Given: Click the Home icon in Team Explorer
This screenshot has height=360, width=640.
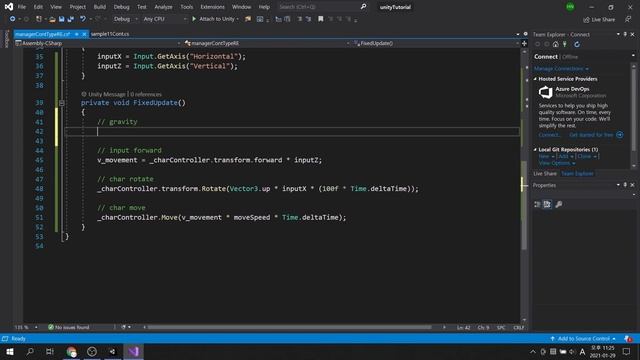Looking at the screenshot, I should pyautogui.click(x=556, y=44).
